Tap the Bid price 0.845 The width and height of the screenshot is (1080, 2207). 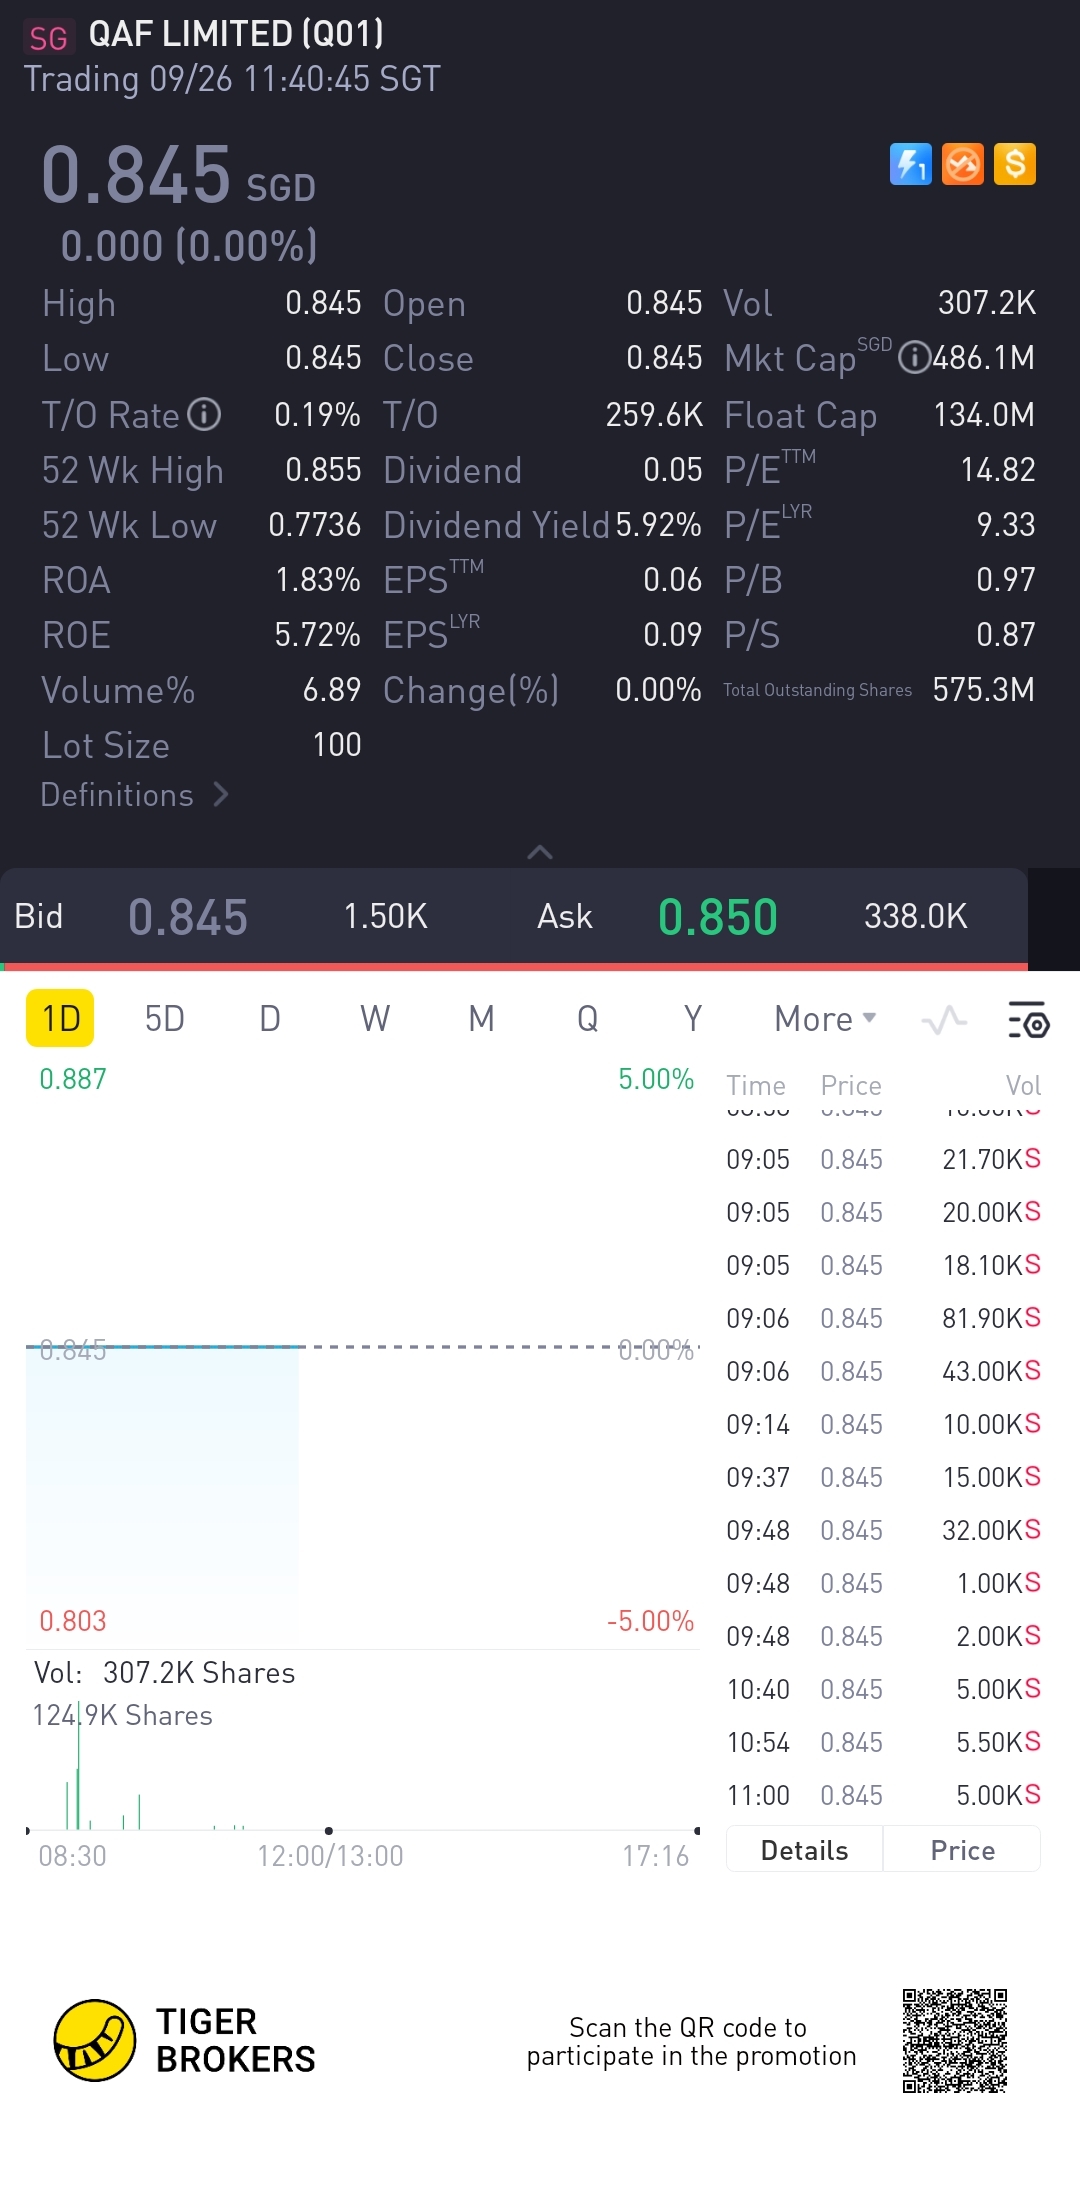[x=188, y=917]
